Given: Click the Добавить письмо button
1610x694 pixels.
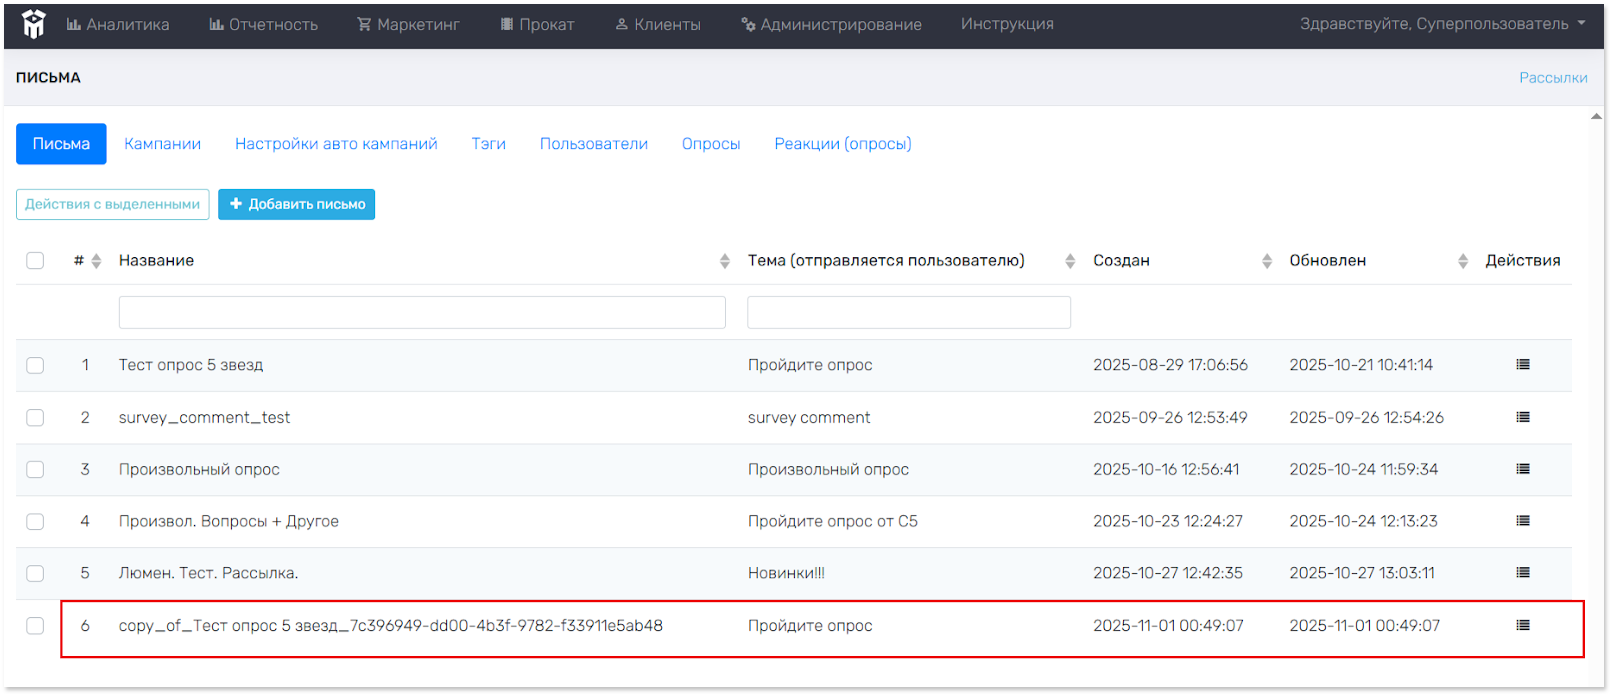Looking at the screenshot, I should (x=296, y=204).
